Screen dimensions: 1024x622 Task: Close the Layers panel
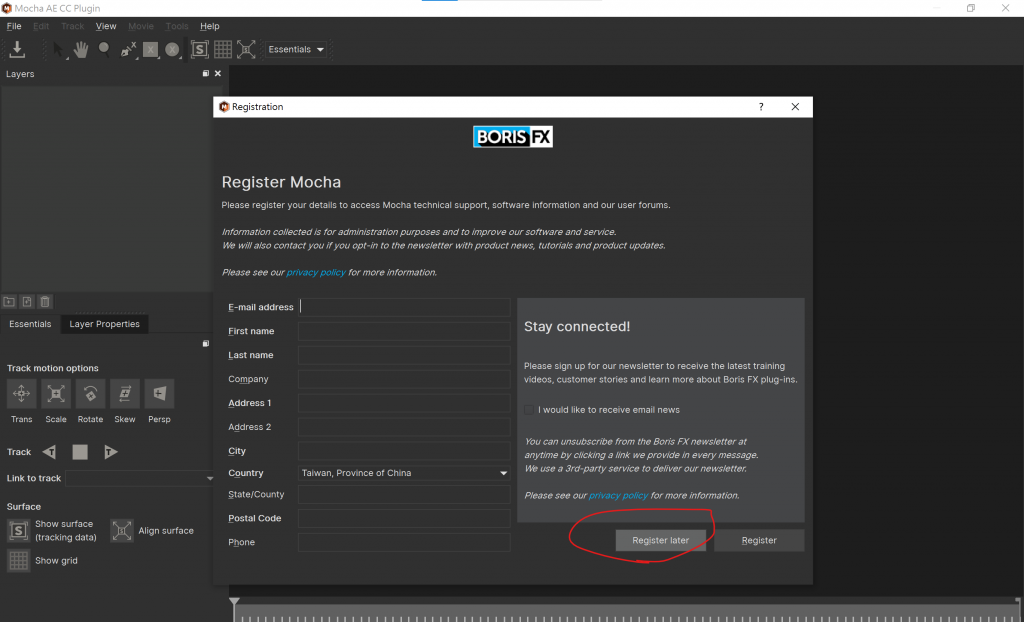click(x=218, y=74)
